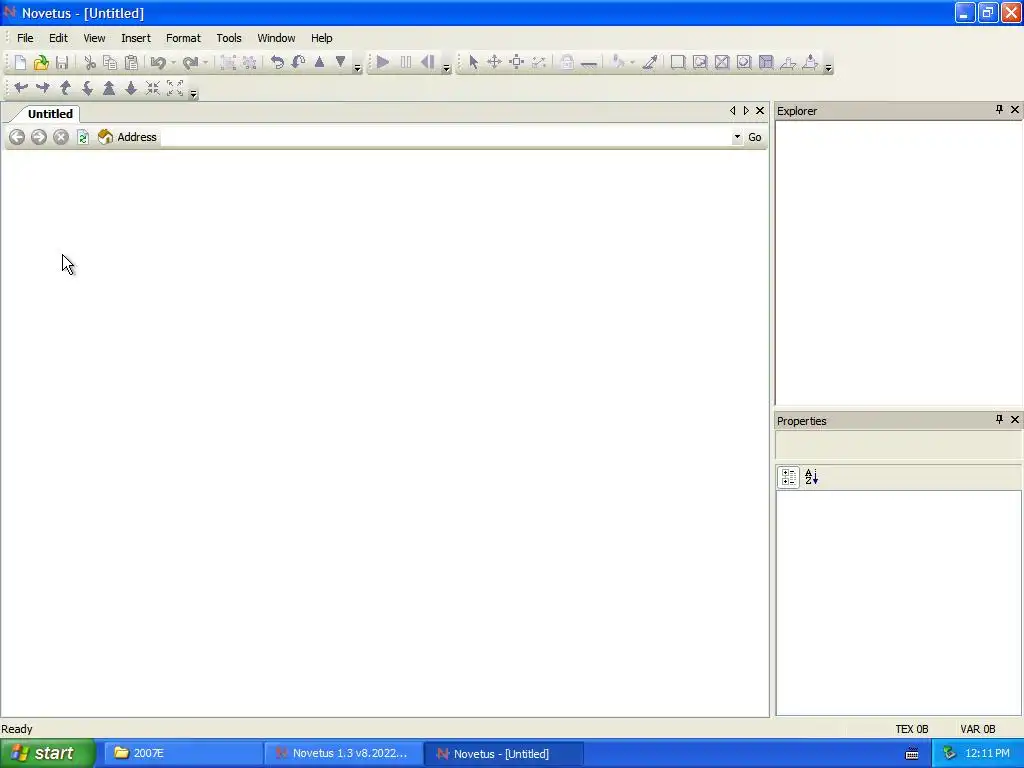The width and height of the screenshot is (1024, 768).
Task: Click the Fill paint bucket tool
Action: (617, 63)
